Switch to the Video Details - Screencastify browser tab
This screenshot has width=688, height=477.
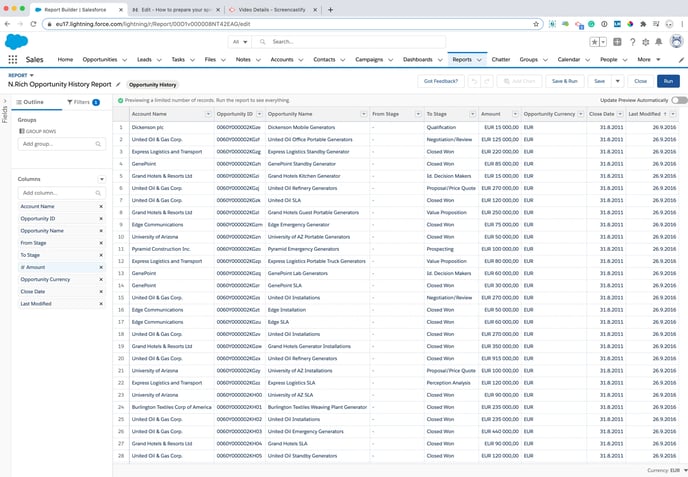coord(272,10)
